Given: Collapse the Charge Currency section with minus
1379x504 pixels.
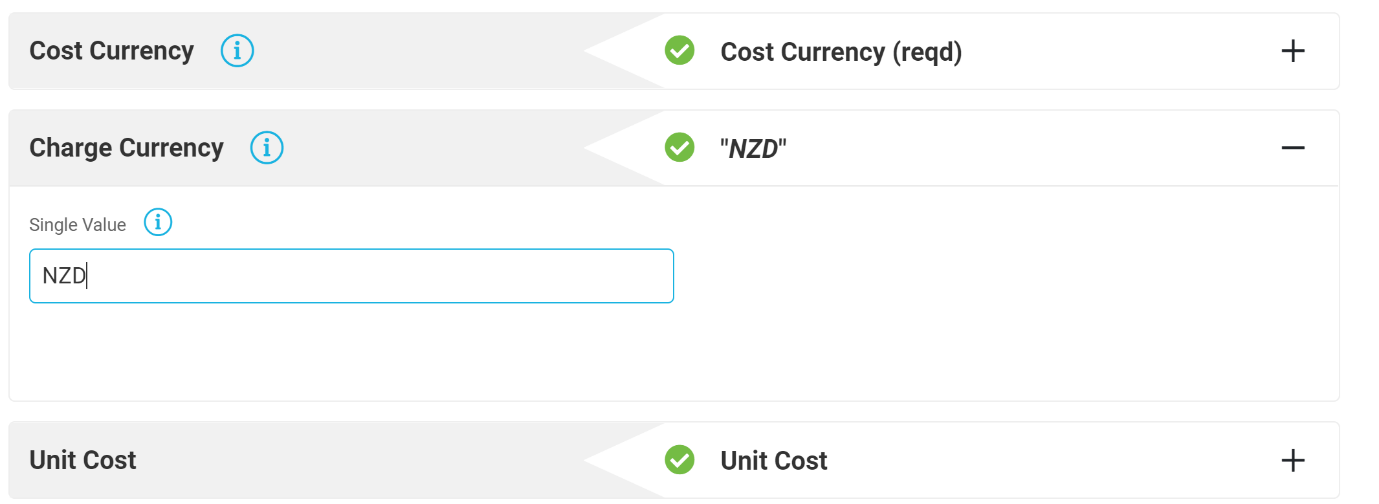Looking at the screenshot, I should click(x=1293, y=148).
